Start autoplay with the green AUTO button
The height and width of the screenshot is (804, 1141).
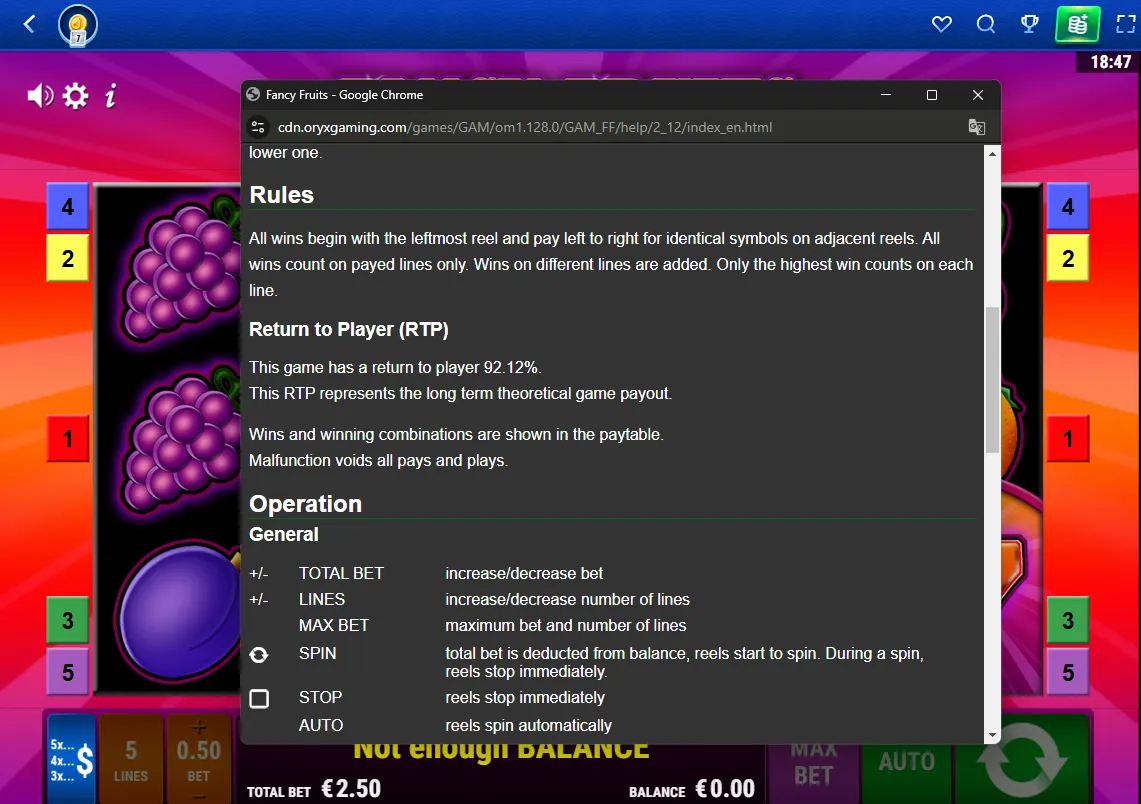[x=907, y=762]
